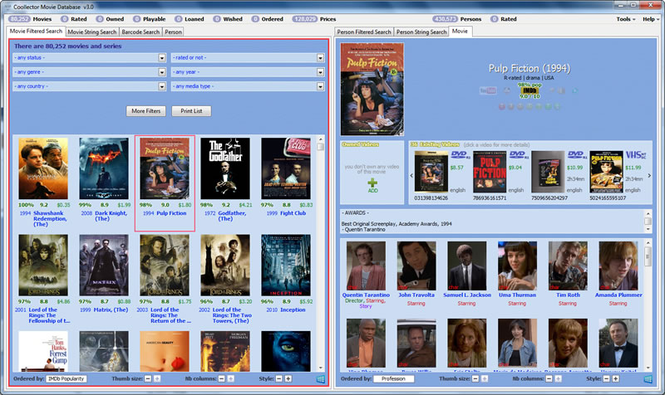
Task: Click blue window-layout icon in persons panel footer
Action: [648, 379]
